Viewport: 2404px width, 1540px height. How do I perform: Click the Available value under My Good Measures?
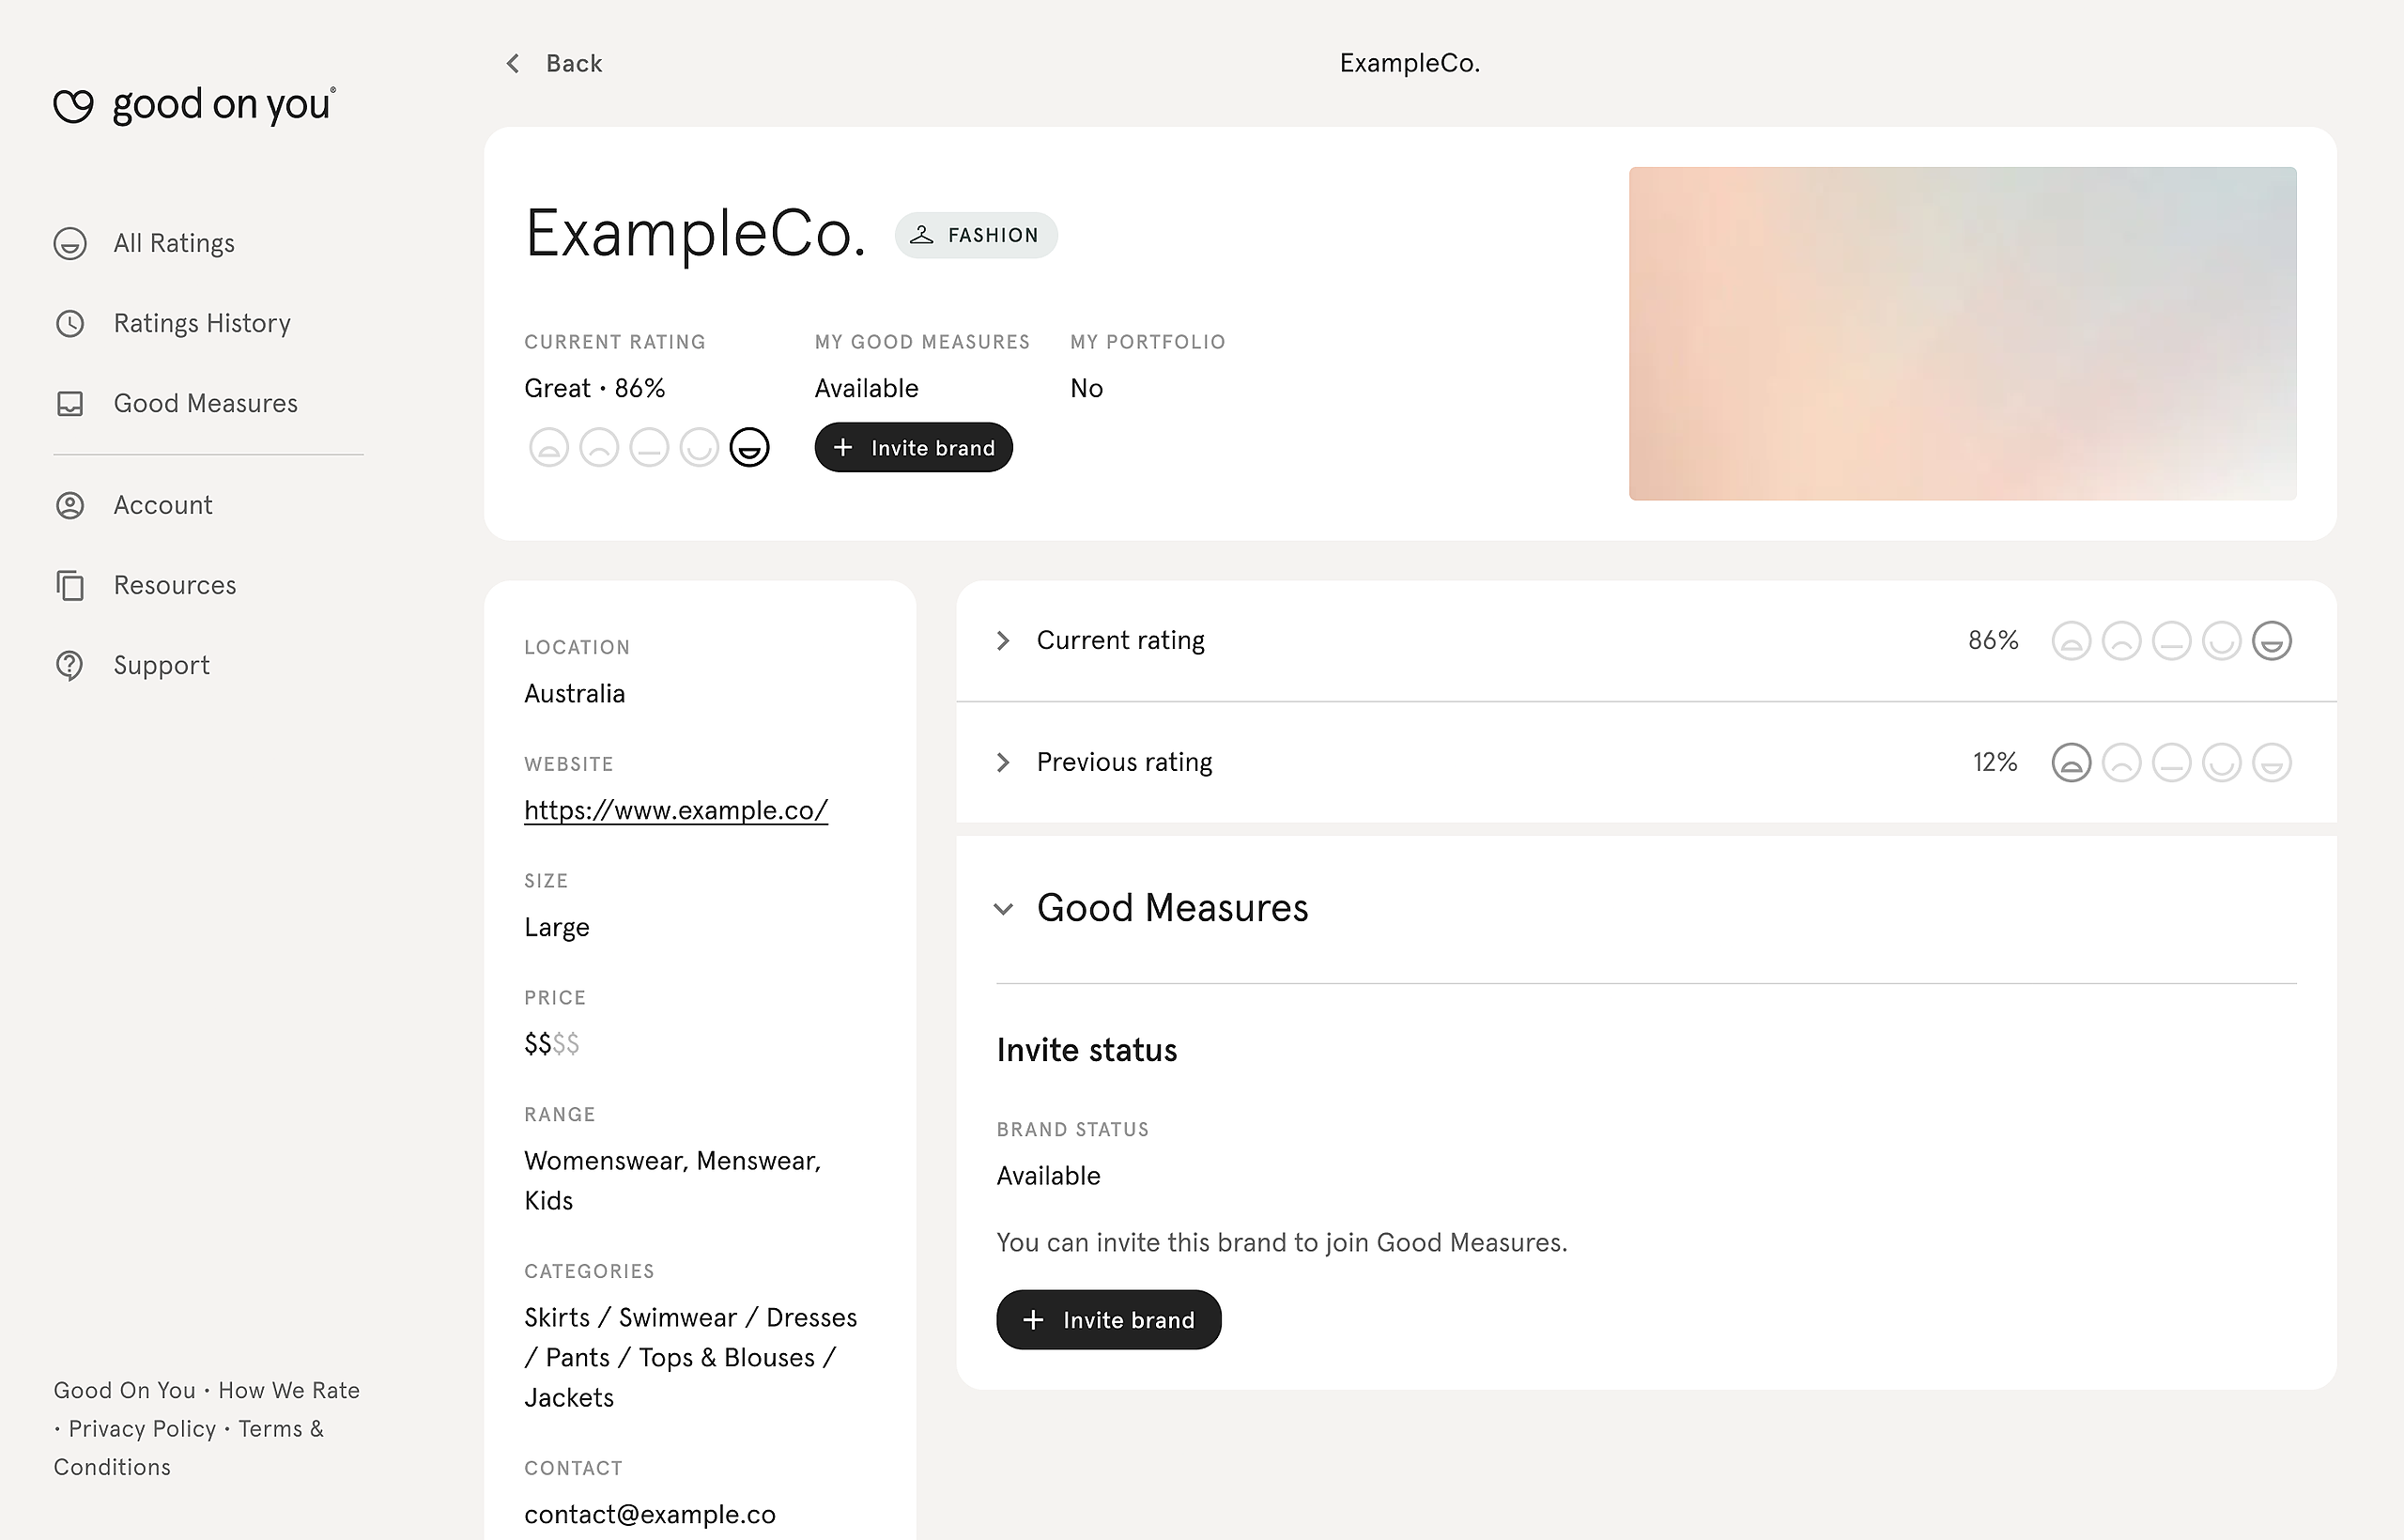(867, 388)
